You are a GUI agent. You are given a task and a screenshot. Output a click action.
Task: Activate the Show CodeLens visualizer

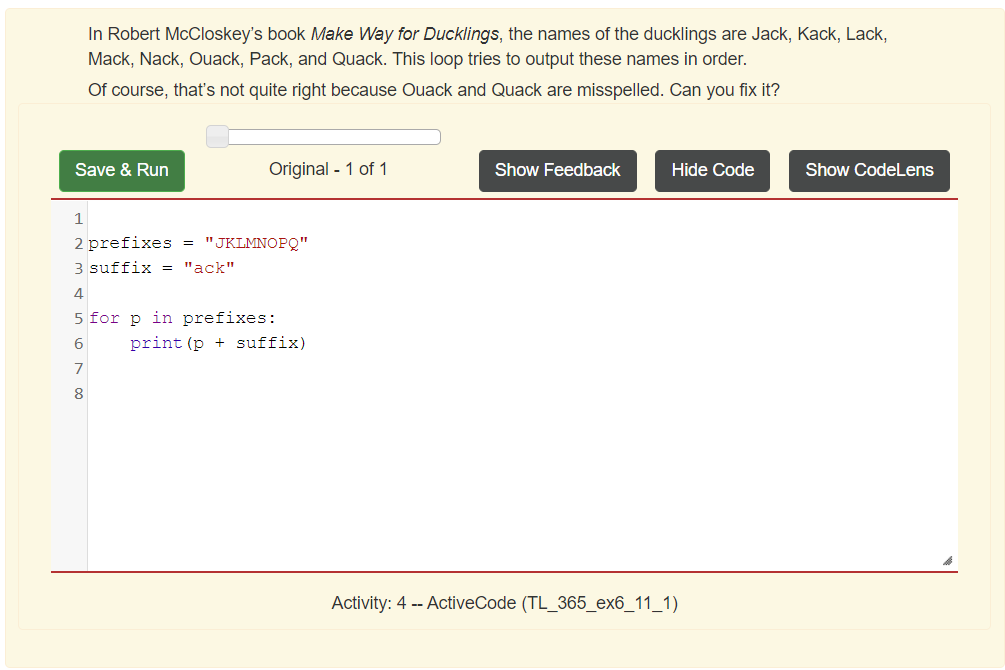[868, 170]
